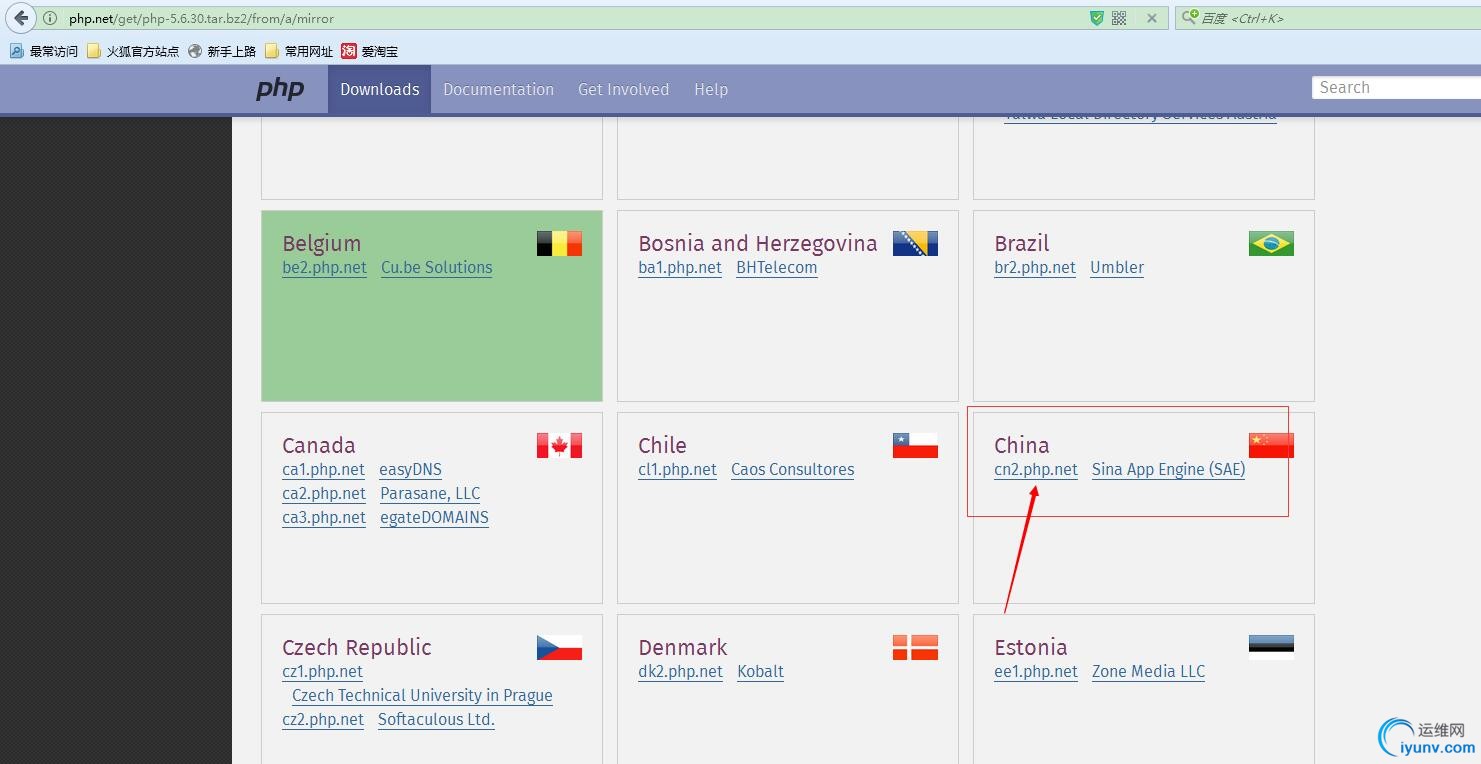
Task: Open the 新手上路 bookmark
Action: 222,51
